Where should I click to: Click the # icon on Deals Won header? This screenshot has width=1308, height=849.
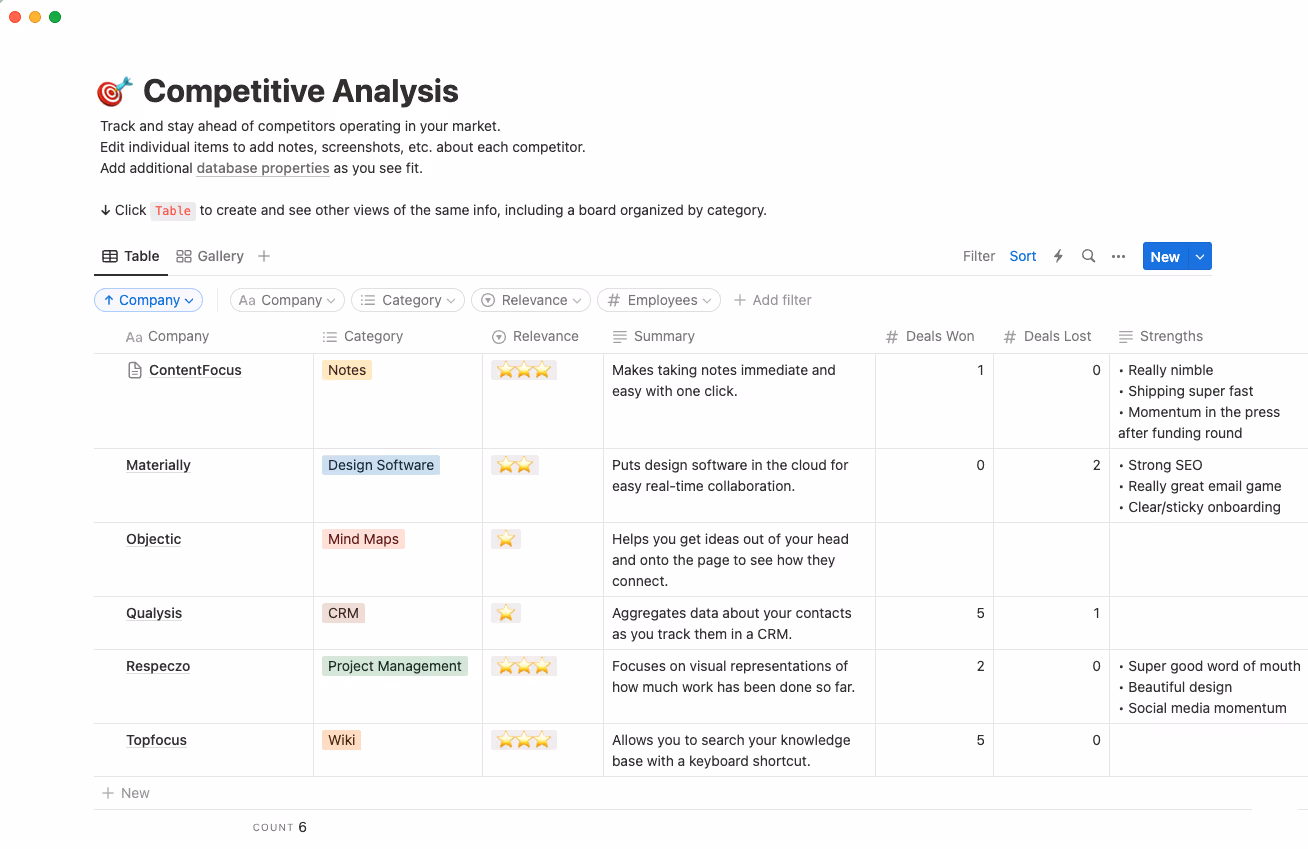coord(890,336)
